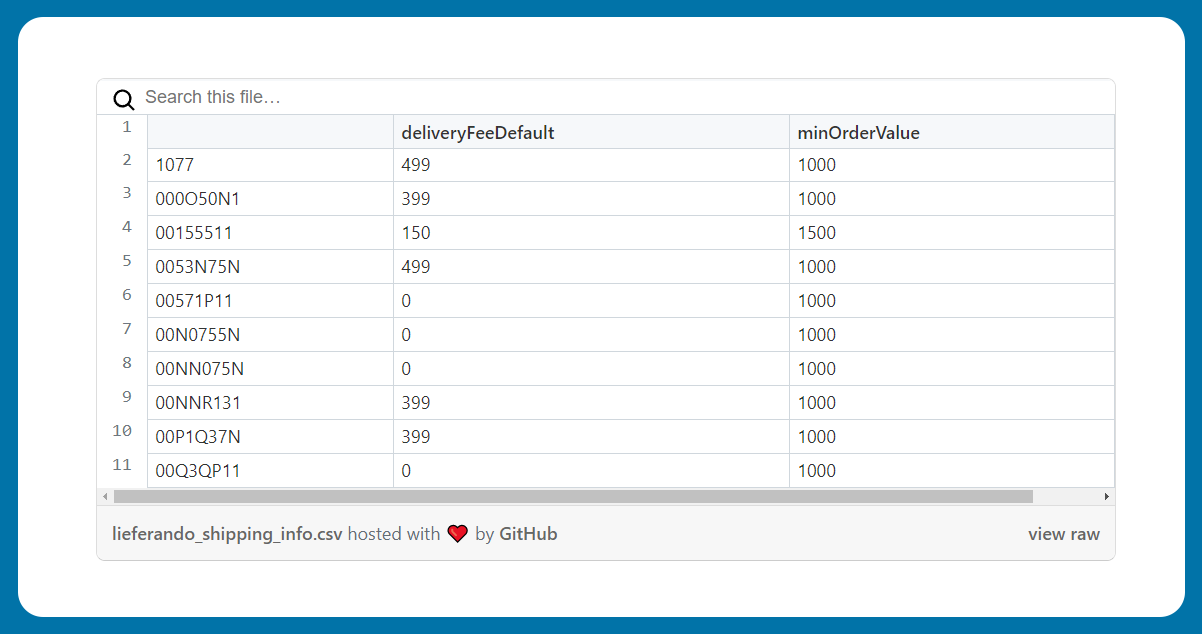Click the magnifying glass search icon
The width and height of the screenshot is (1202, 634).
click(x=123, y=99)
